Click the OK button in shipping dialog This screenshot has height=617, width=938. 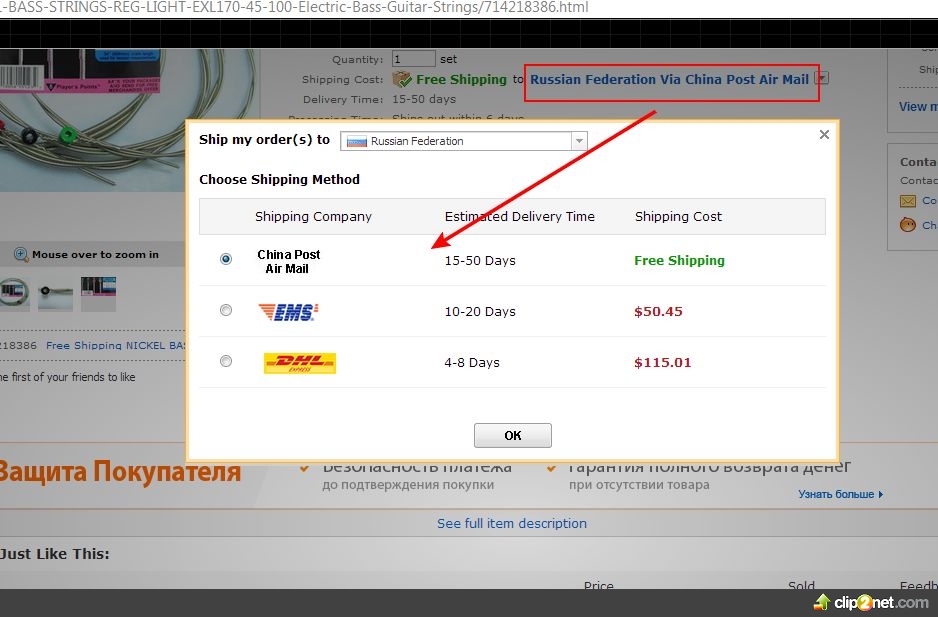(x=513, y=435)
